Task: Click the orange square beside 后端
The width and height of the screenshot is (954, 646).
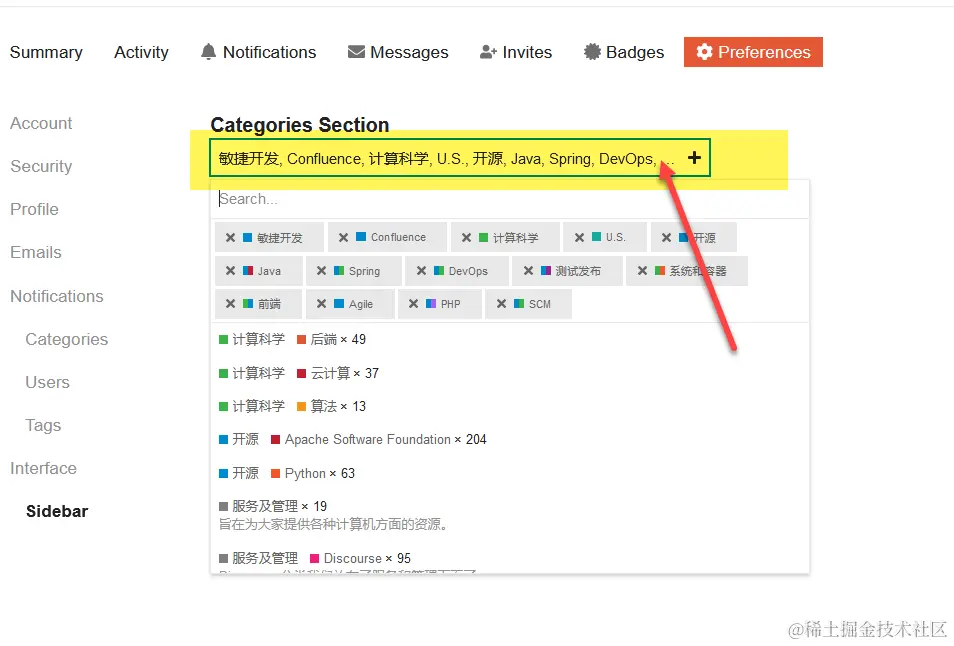Action: pos(301,339)
